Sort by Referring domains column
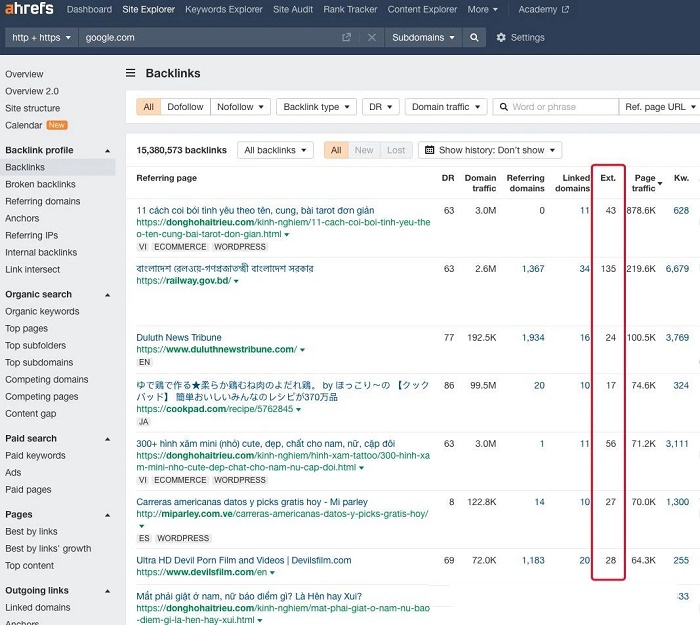This screenshot has height=625, width=700. click(x=525, y=183)
